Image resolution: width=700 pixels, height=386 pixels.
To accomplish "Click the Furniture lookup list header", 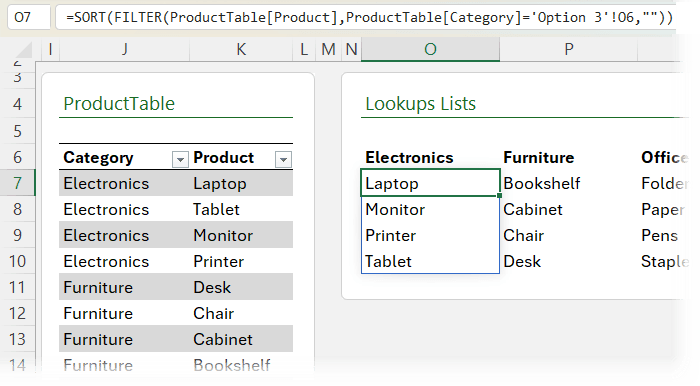I will [x=568, y=157].
